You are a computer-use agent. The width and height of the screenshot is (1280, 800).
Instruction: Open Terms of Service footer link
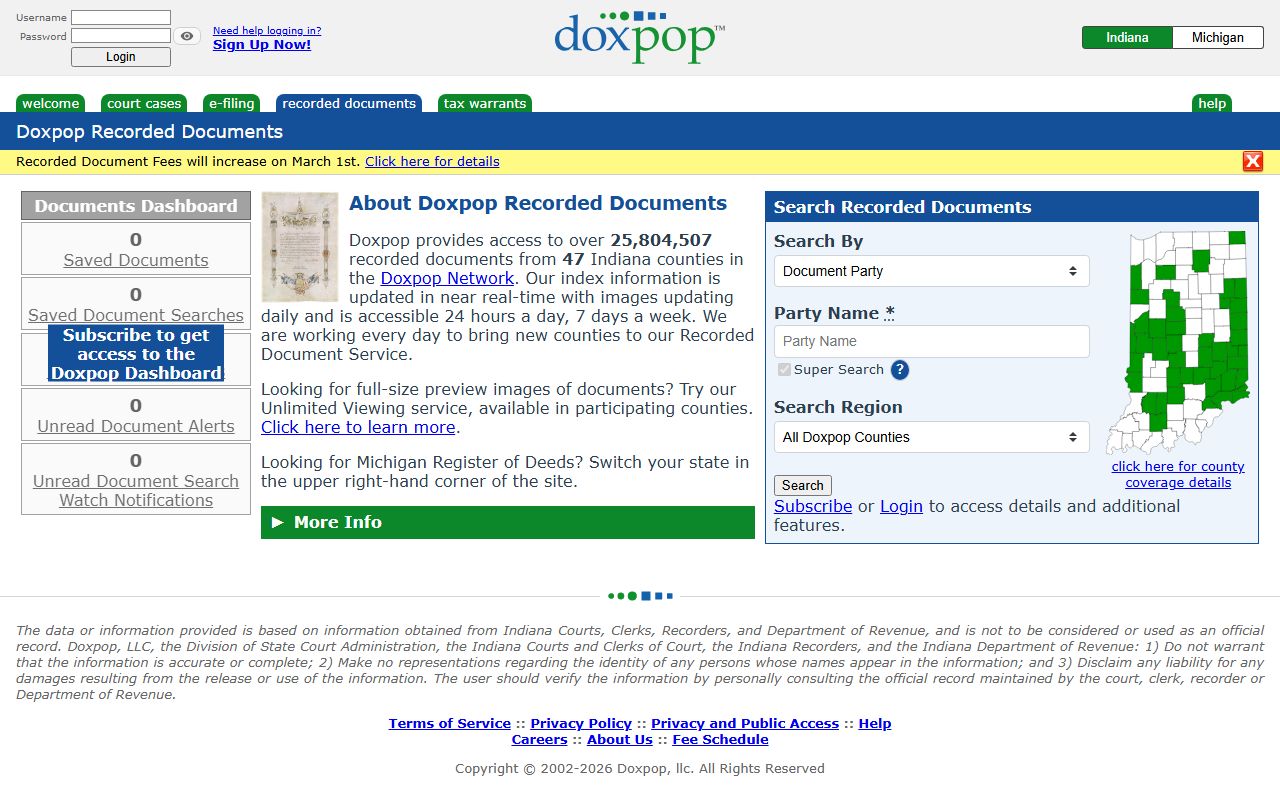click(450, 724)
